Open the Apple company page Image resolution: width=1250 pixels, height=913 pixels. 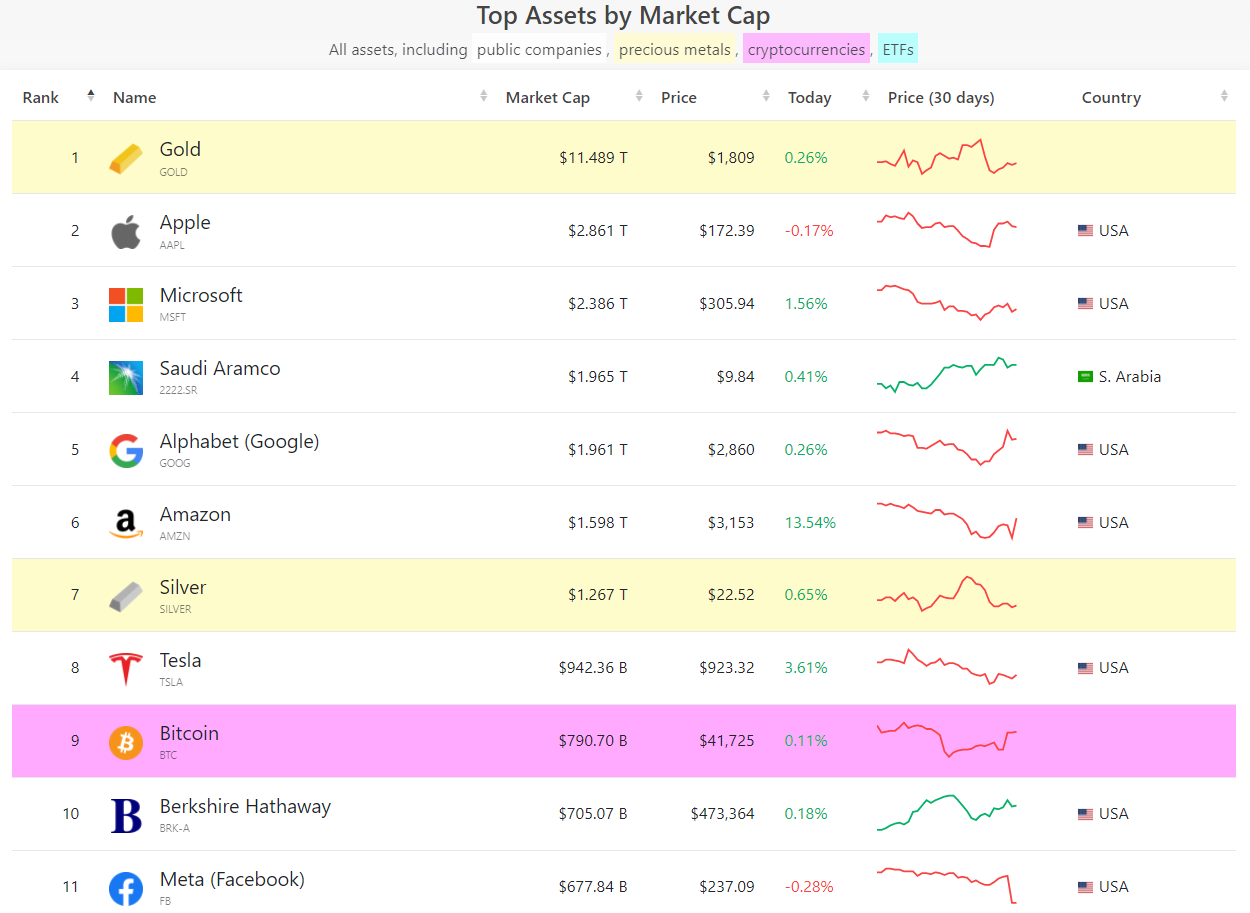click(x=185, y=223)
